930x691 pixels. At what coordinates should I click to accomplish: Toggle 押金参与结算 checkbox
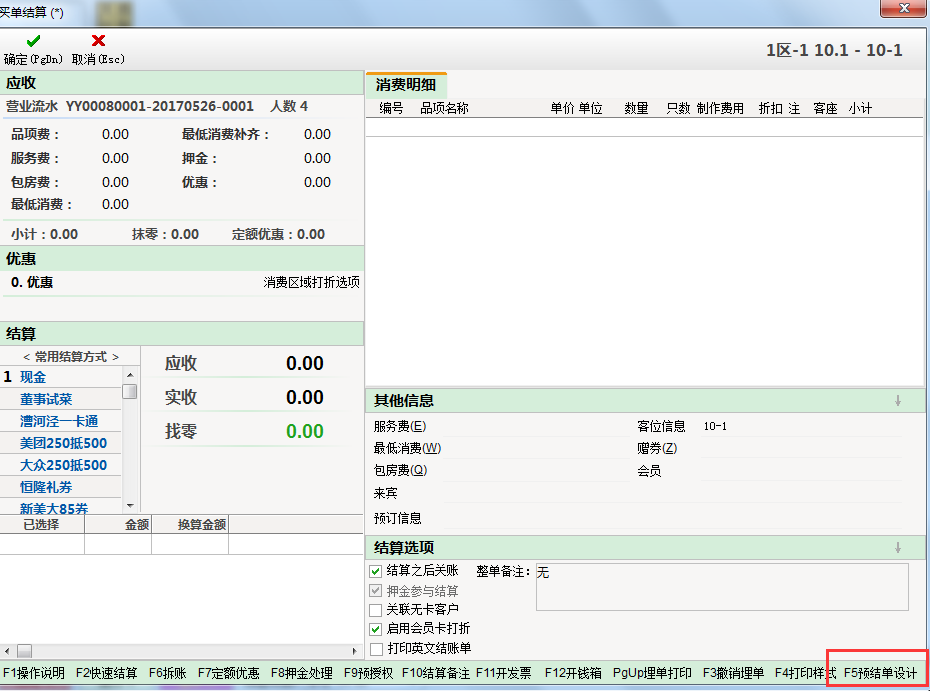pyautogui.click(x=375, y=591)
